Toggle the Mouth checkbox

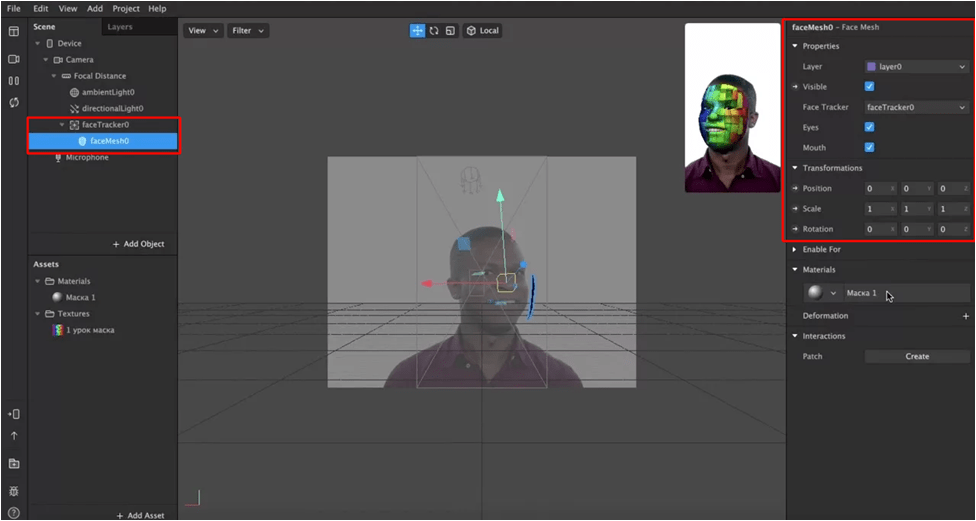point(869,147)
